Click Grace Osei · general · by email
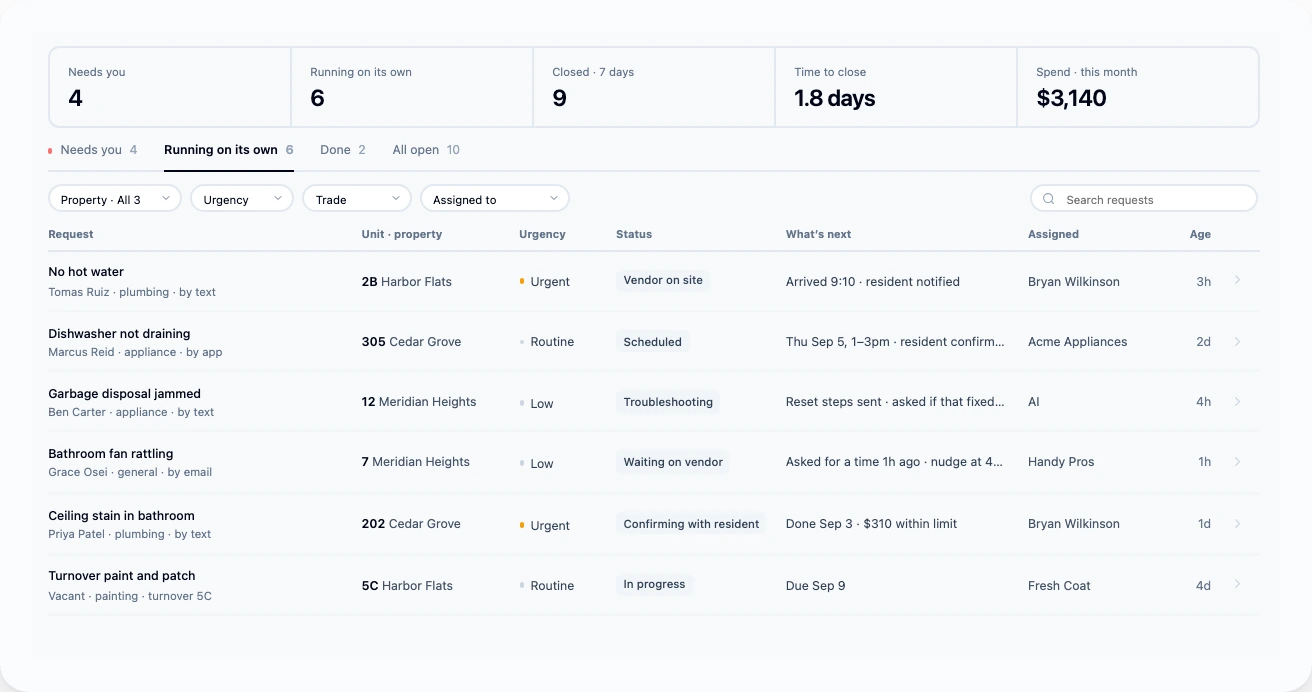Viewport: 1312px width, 692px height. coord(130,472)
